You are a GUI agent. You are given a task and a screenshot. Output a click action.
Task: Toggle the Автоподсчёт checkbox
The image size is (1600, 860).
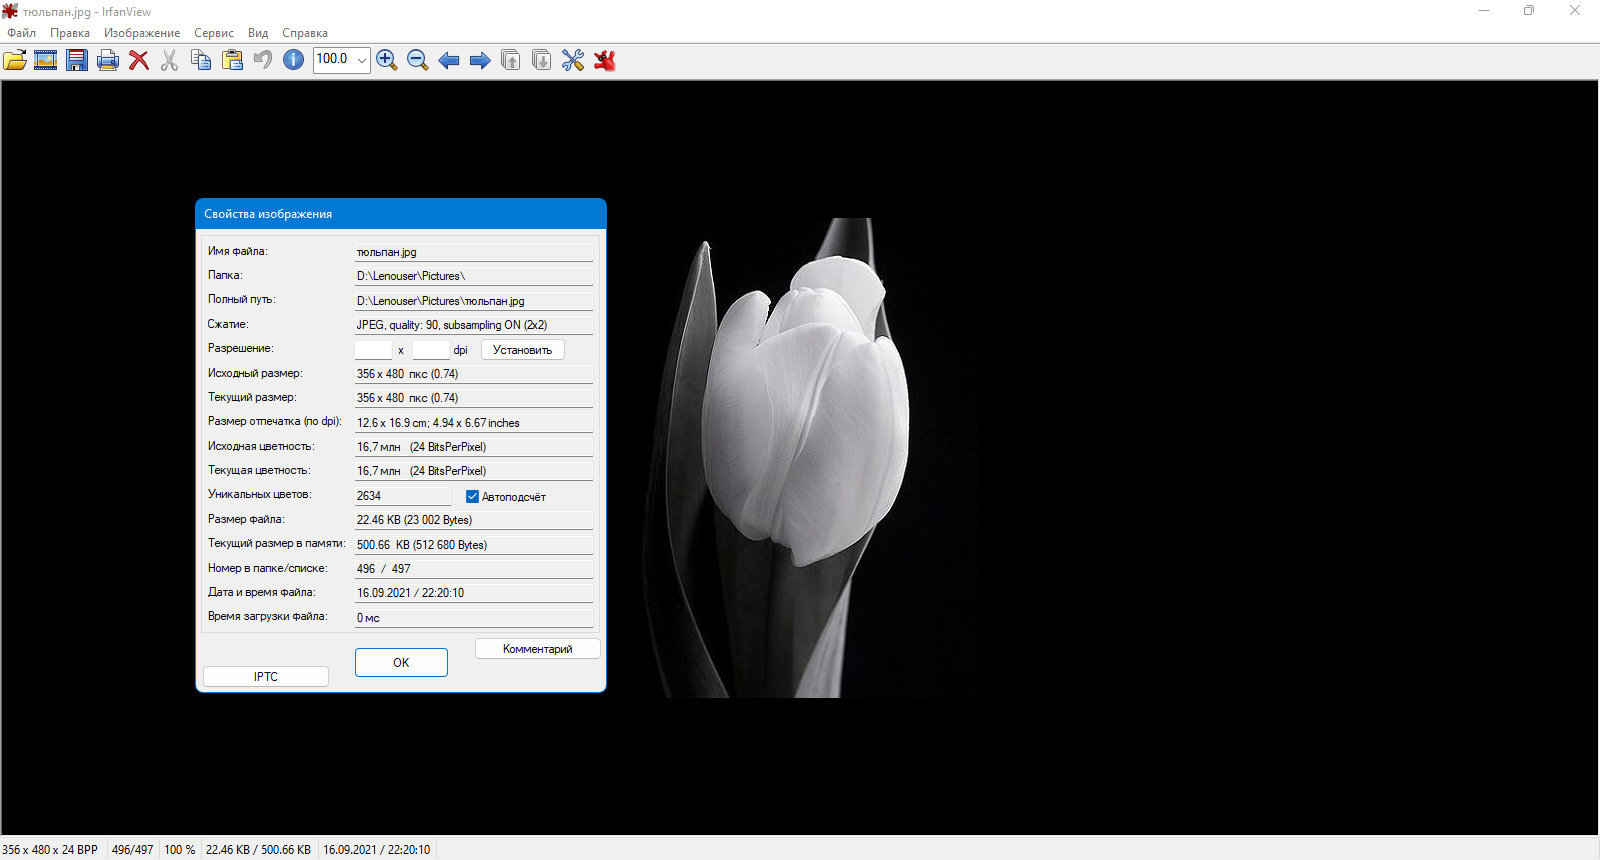click(472, 496)
